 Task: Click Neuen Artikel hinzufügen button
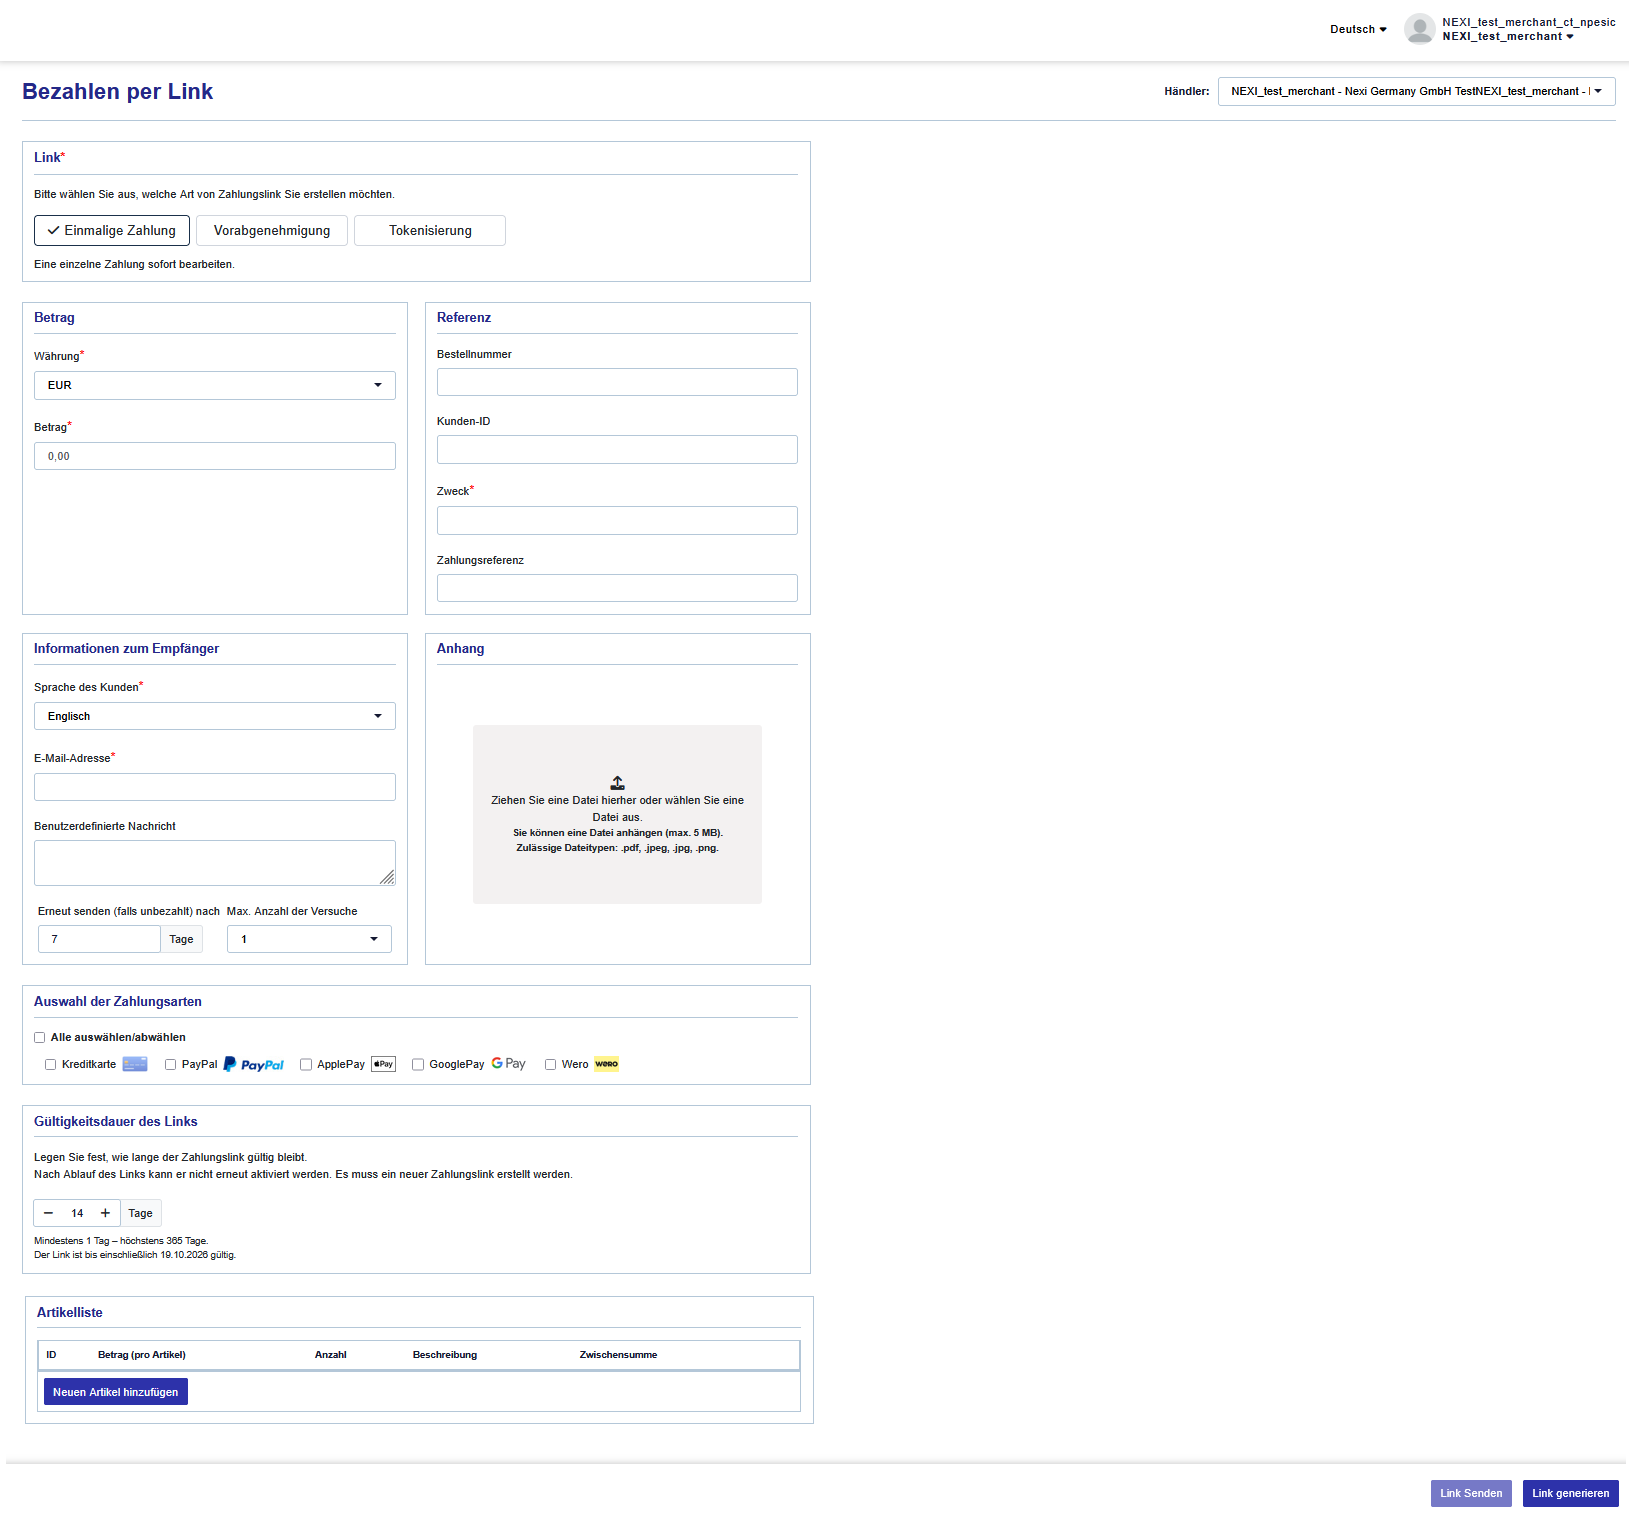[116, 1392]
